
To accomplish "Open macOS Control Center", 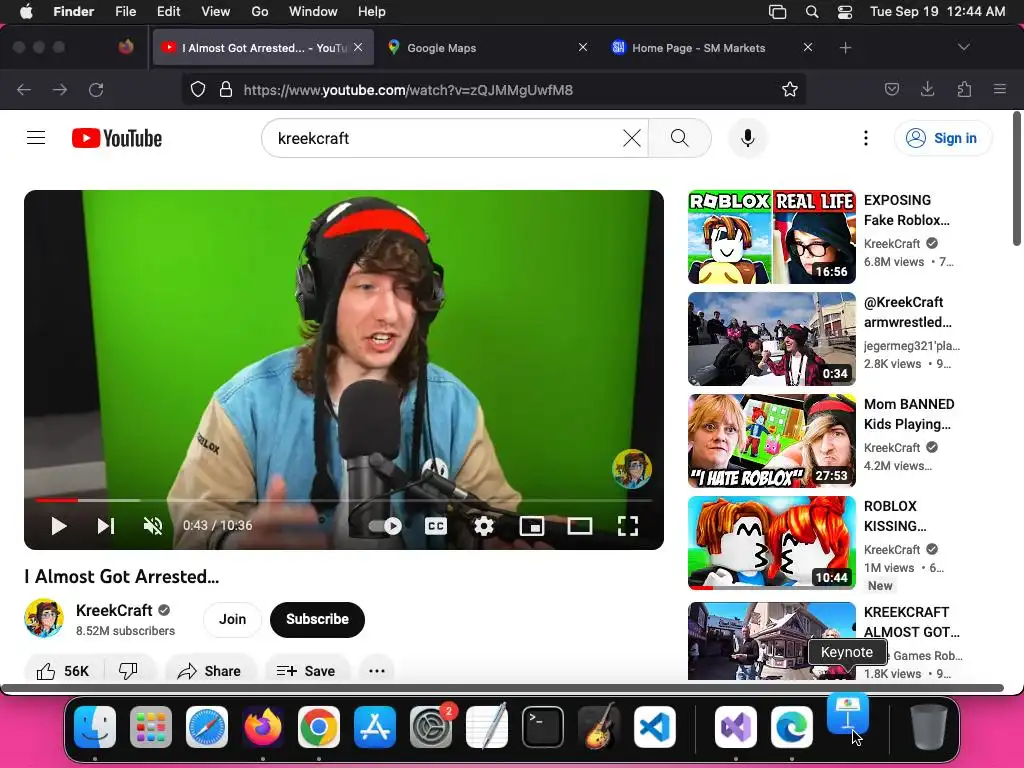I will 845,12.
